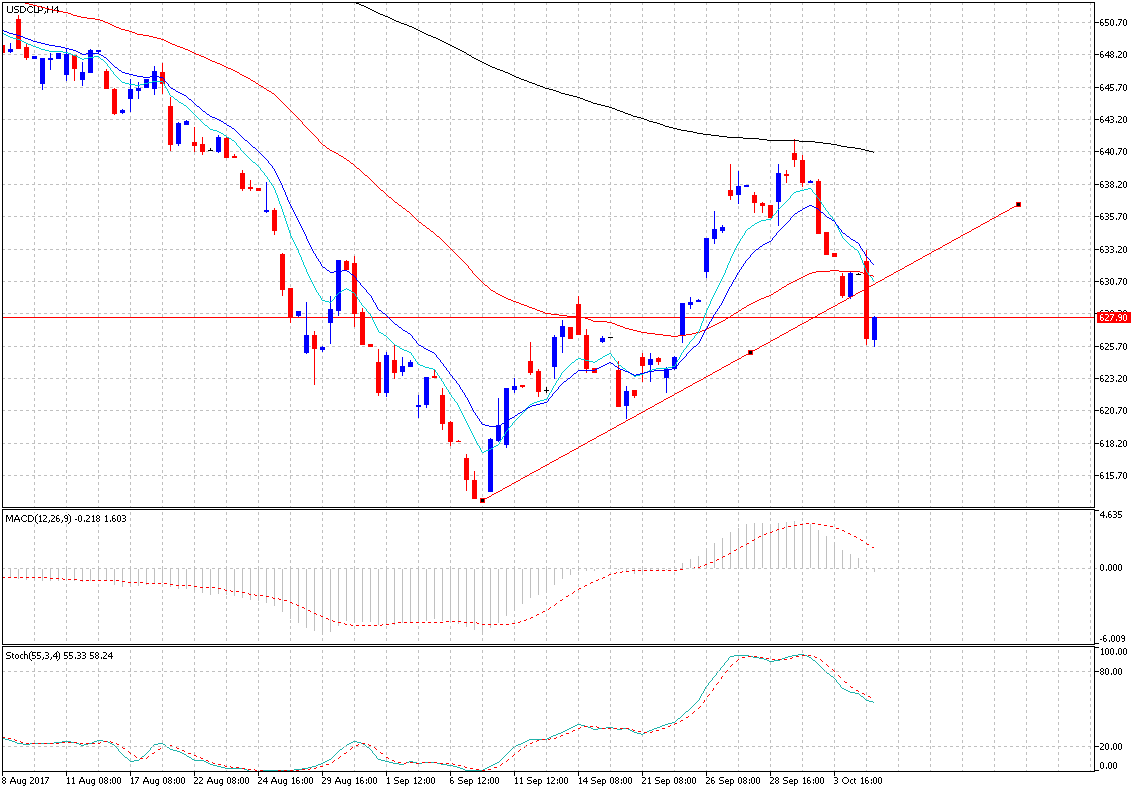1142x792 pixels.
Task: Click the 623.20 price axis label
Action: coord(1114,378)
